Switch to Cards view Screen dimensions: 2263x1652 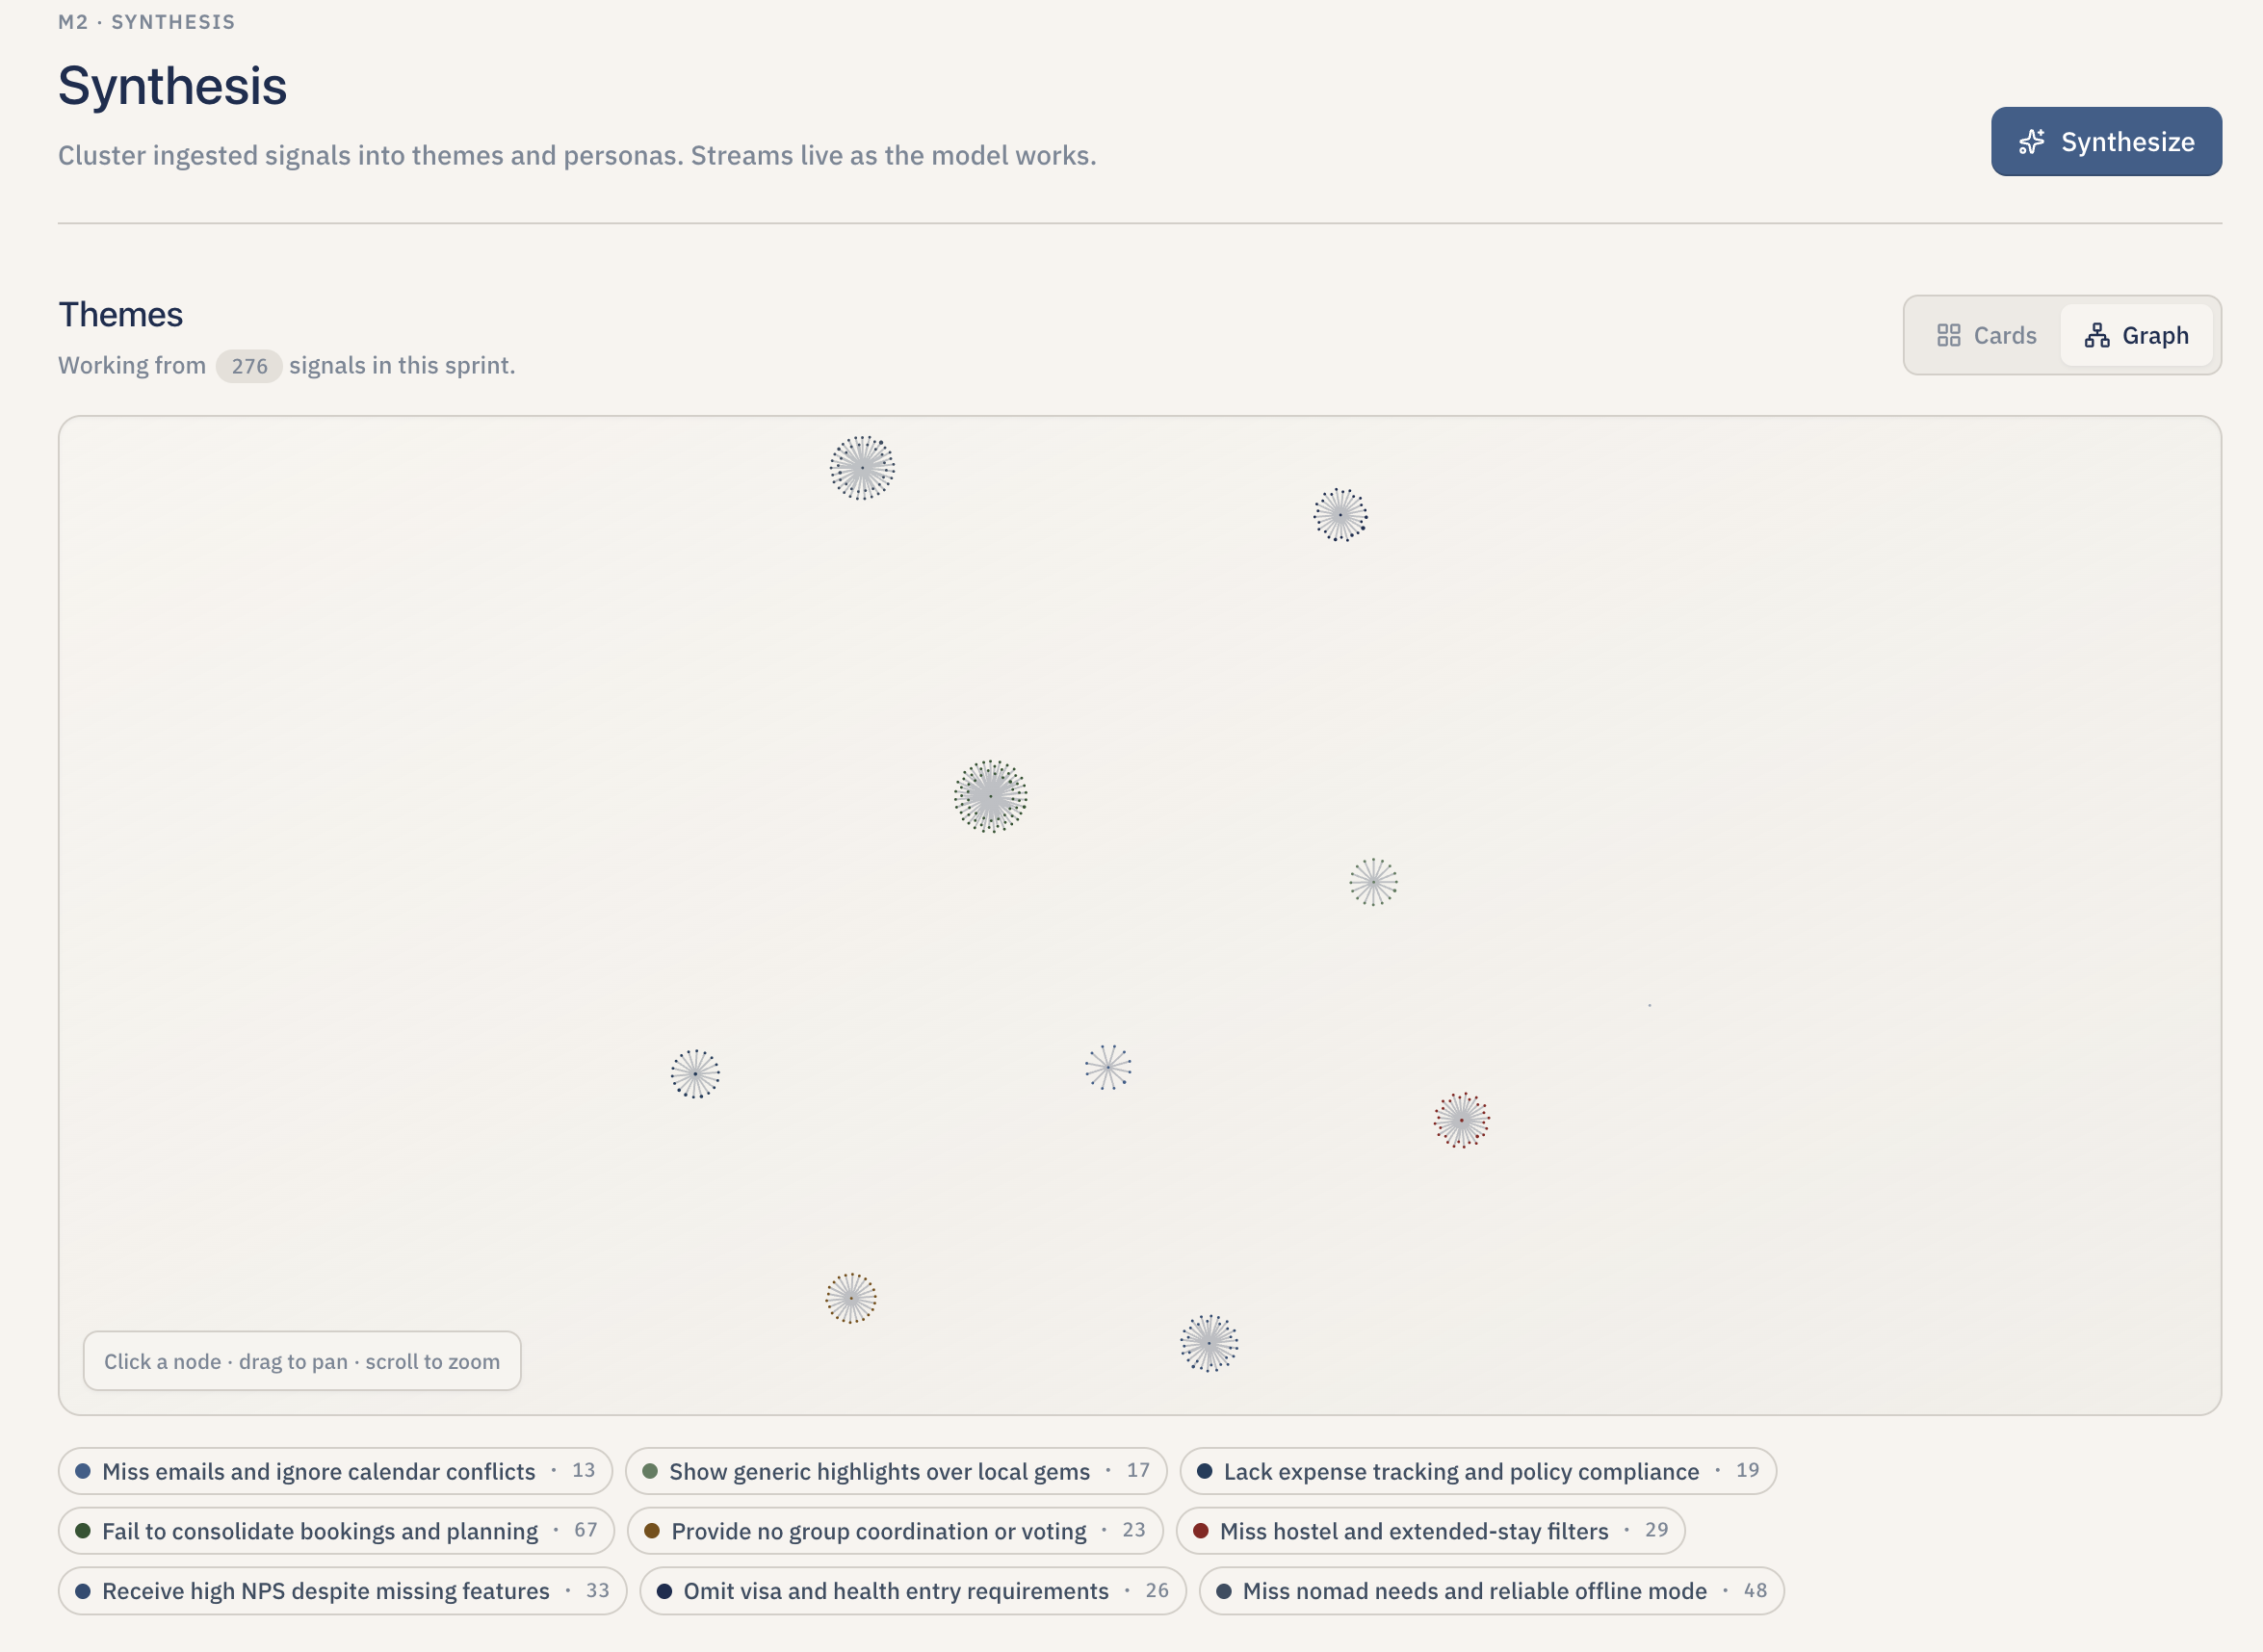coord(1986,335)
